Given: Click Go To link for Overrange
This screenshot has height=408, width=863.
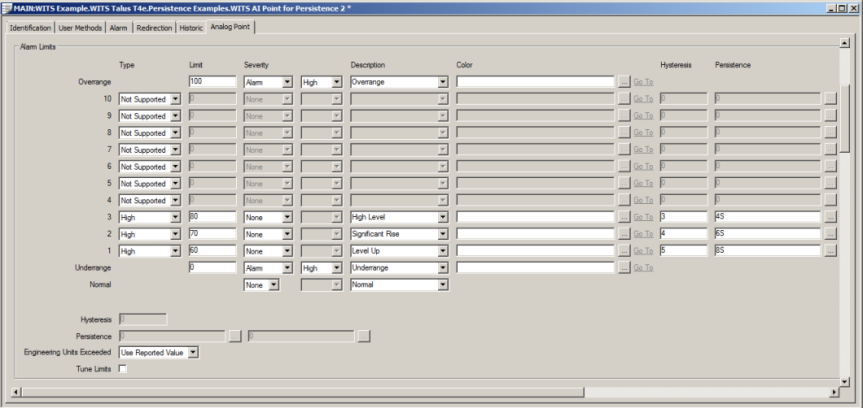Looking at the screenshot, I should [643, 83].
